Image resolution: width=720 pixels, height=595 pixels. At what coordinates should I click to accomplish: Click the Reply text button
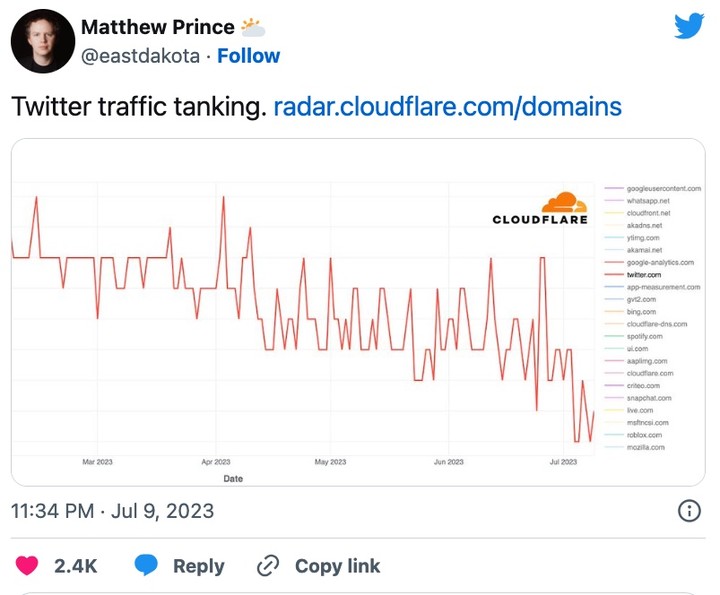click(x=198, y=566)
